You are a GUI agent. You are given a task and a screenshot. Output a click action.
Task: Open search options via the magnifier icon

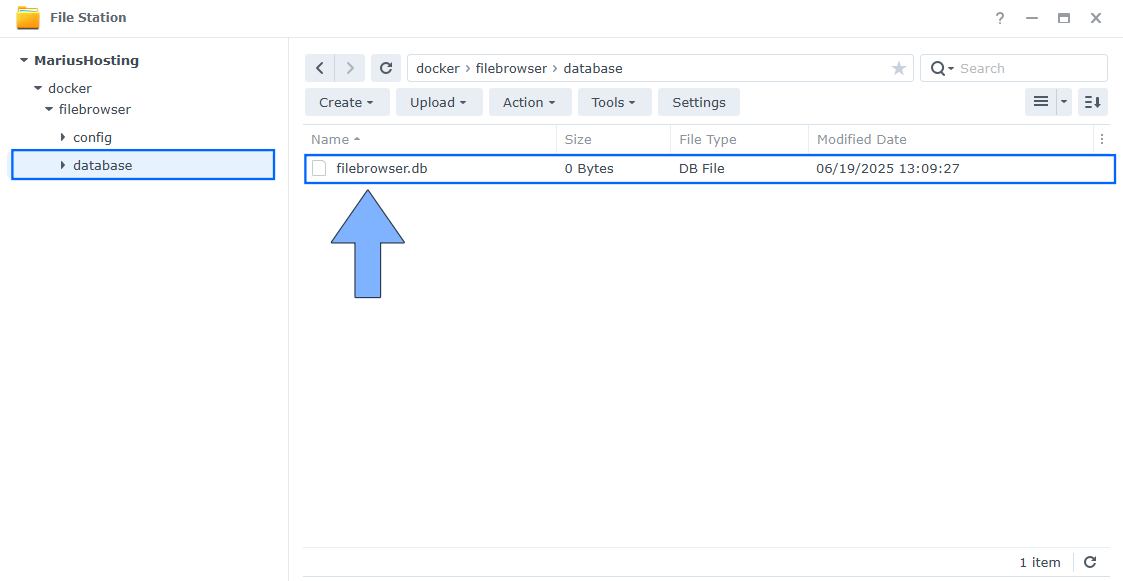(941, 69)
